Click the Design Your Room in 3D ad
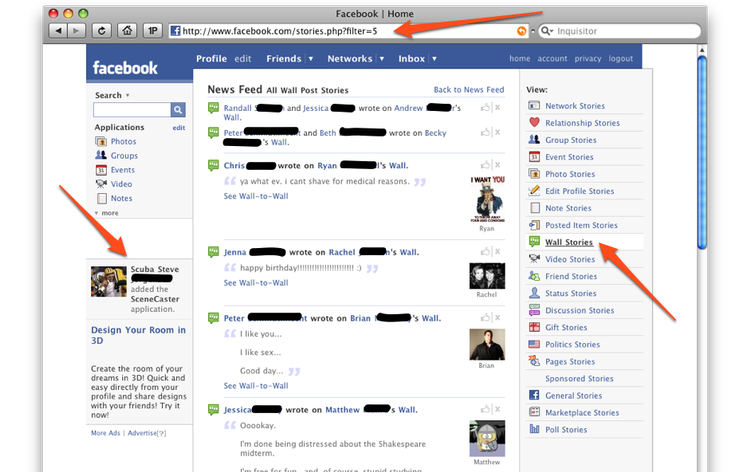 point(138,335)
